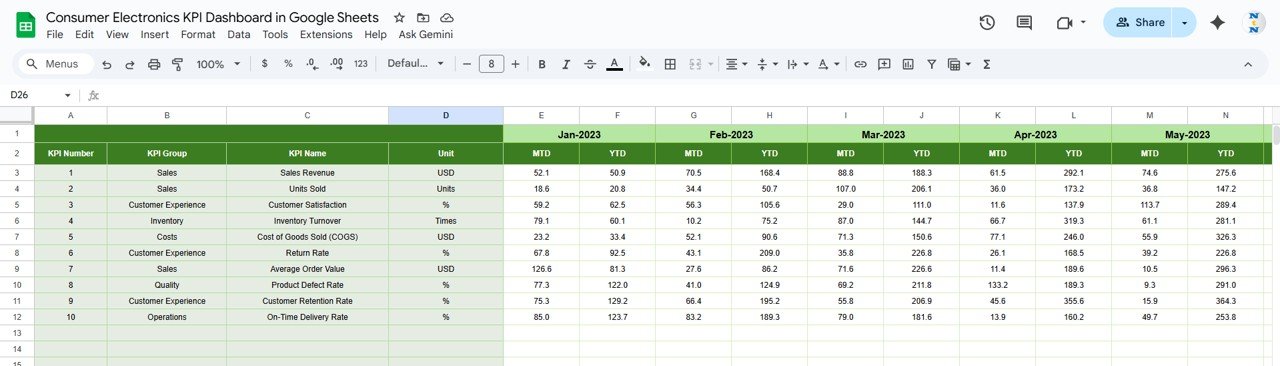The image size is (1280, 366).
Task: Toggle bold formatting
Action: click(541, 64)
